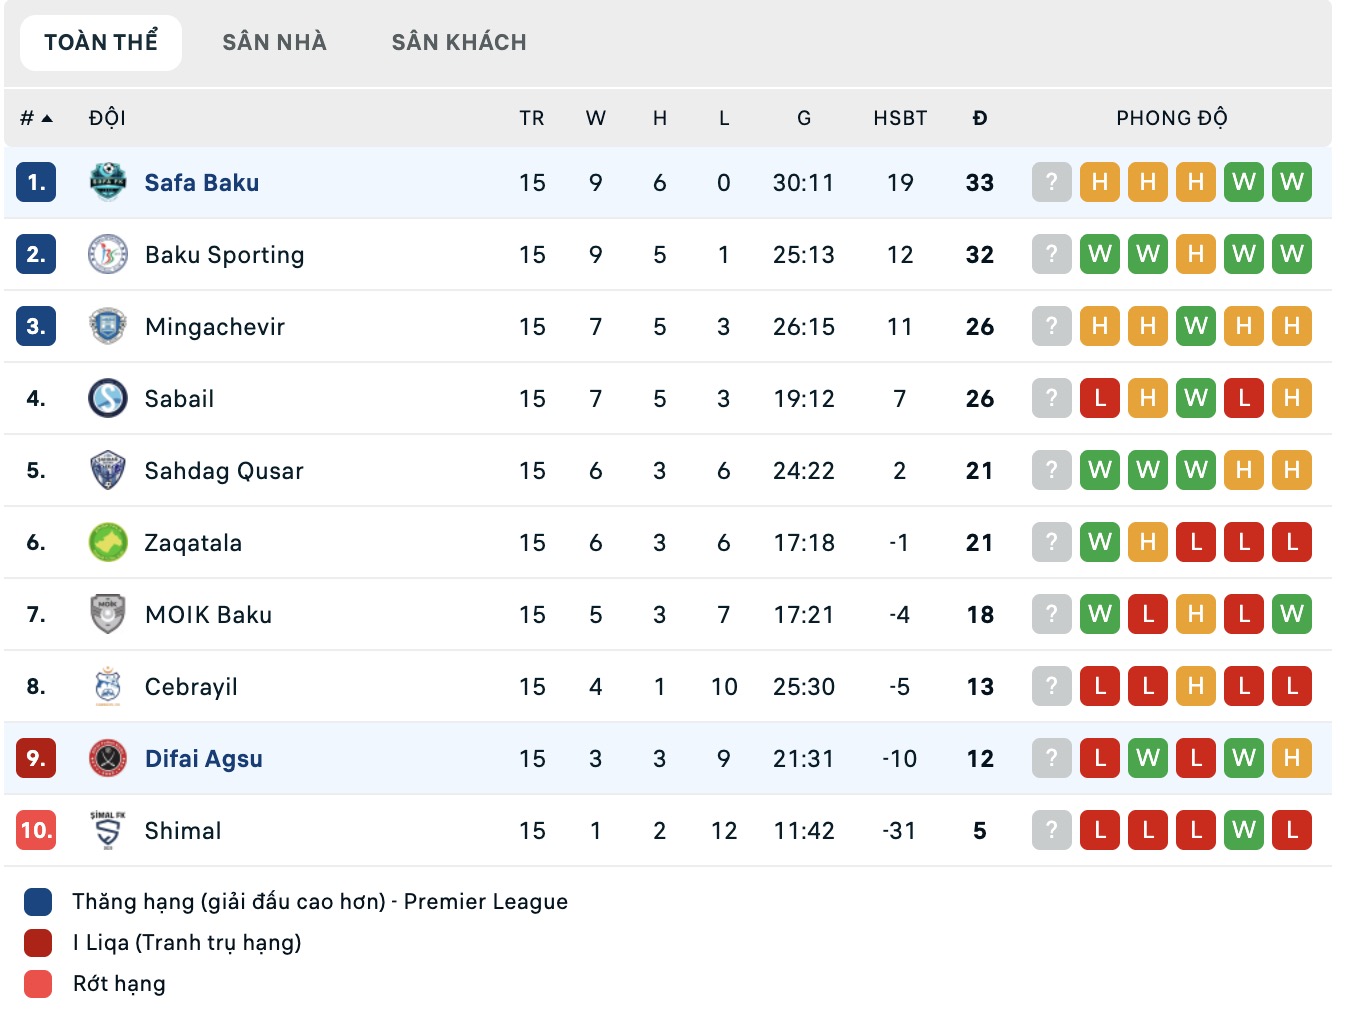Click the MOIK Baku shield logo

pyautogui.click(x=107, y=614)
